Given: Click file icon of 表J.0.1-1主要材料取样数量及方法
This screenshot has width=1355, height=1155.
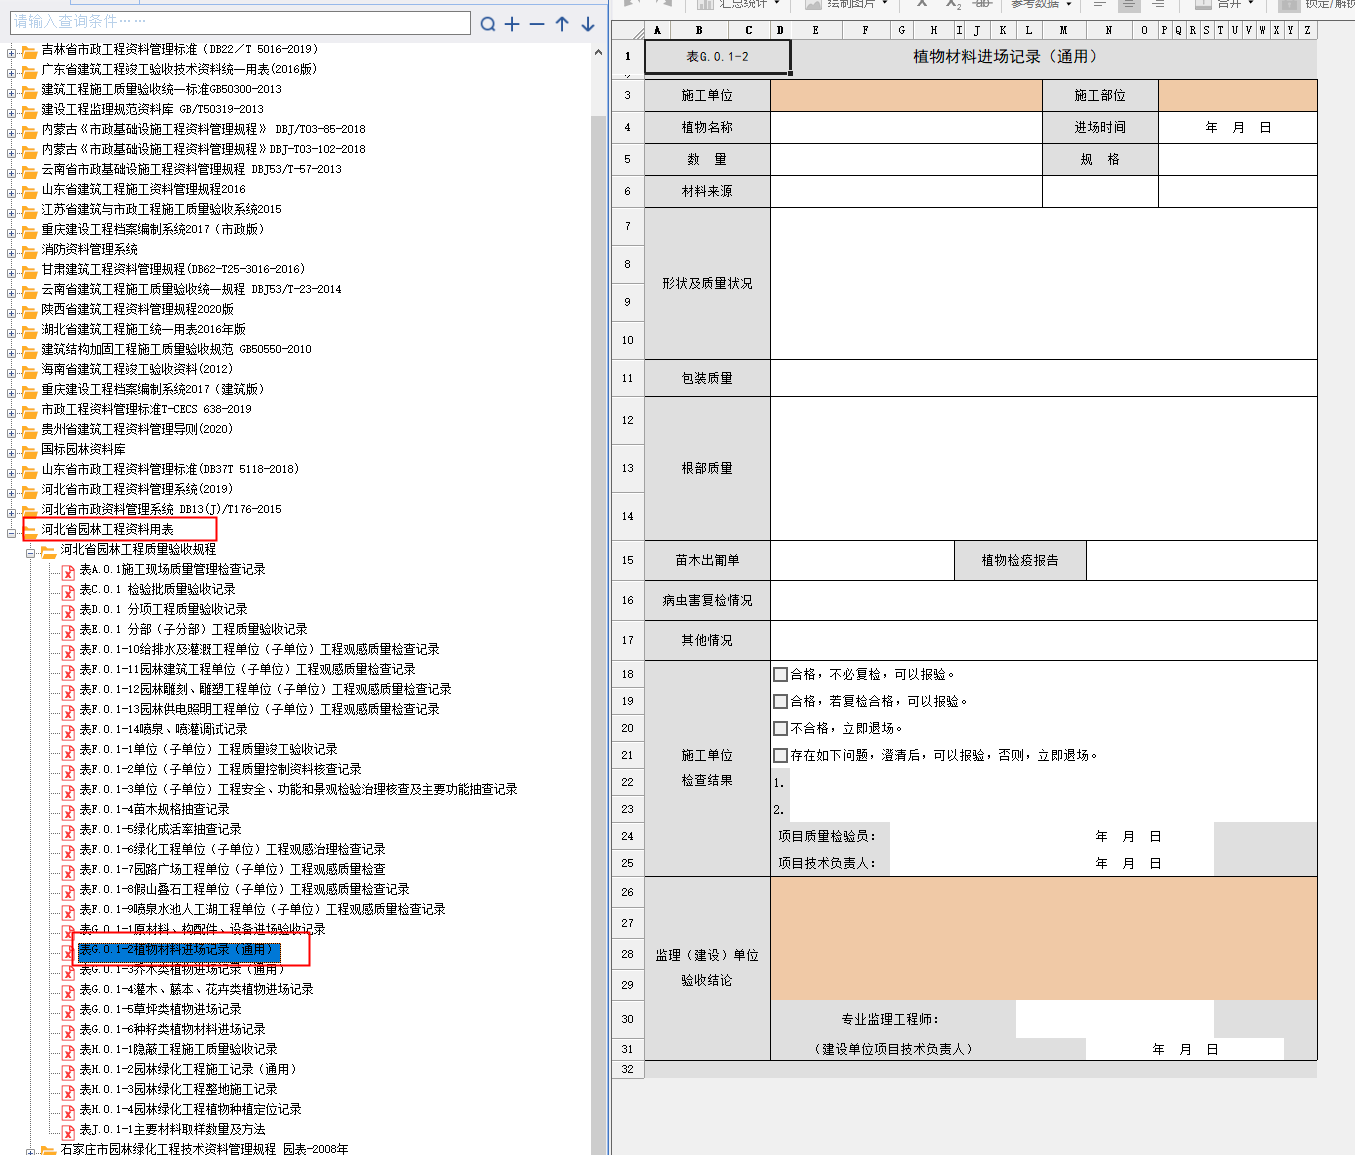Looking at the screenshot, I should (68, 1132).
